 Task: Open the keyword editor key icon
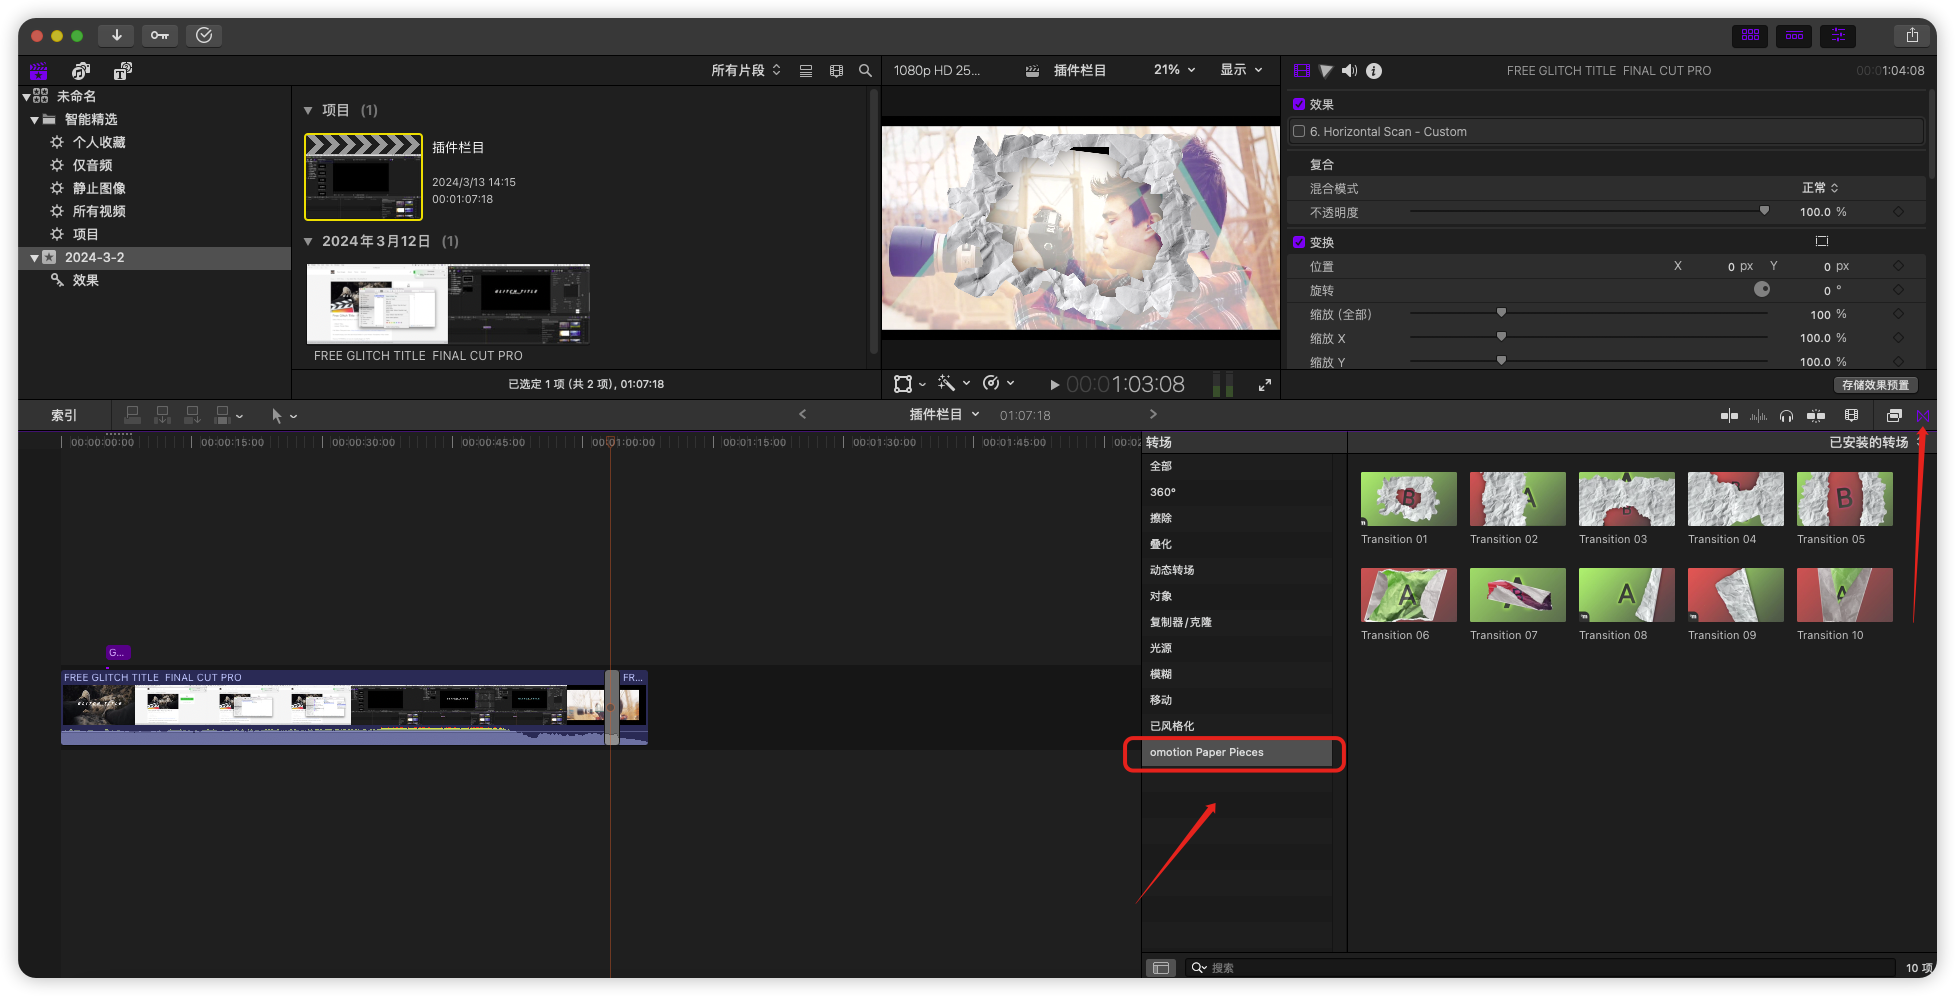click(160, 35)
